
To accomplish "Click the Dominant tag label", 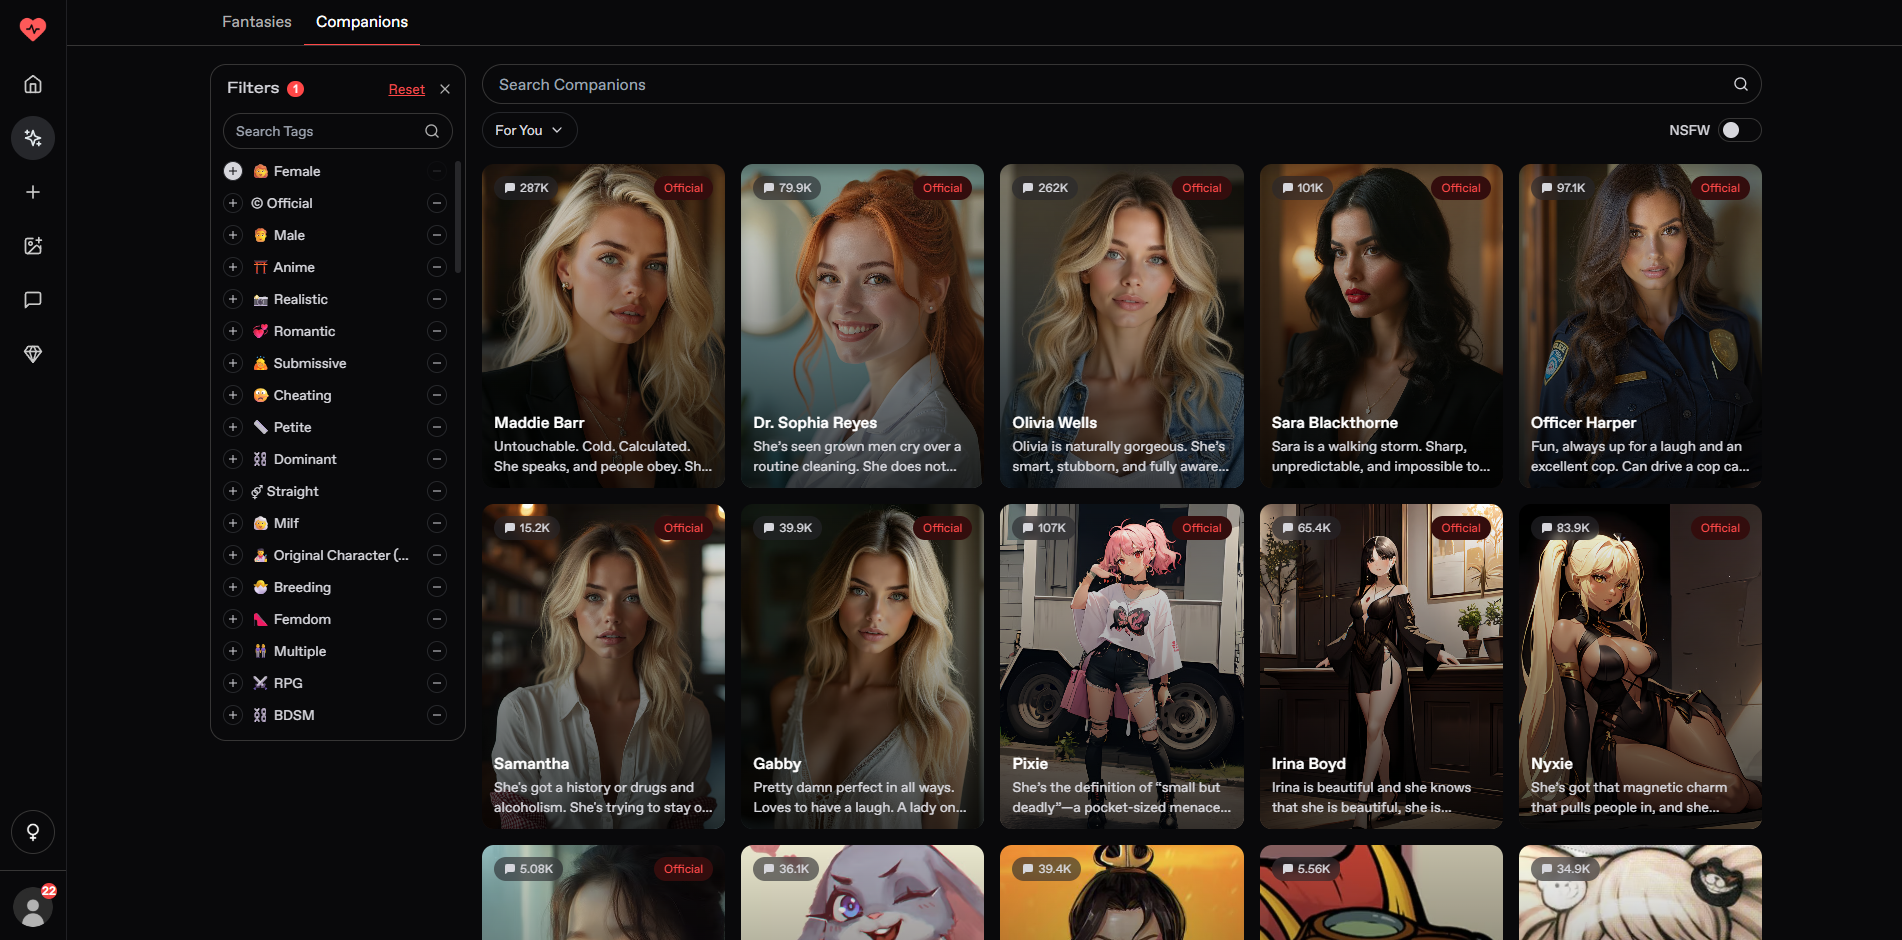I will coord(305,459).
